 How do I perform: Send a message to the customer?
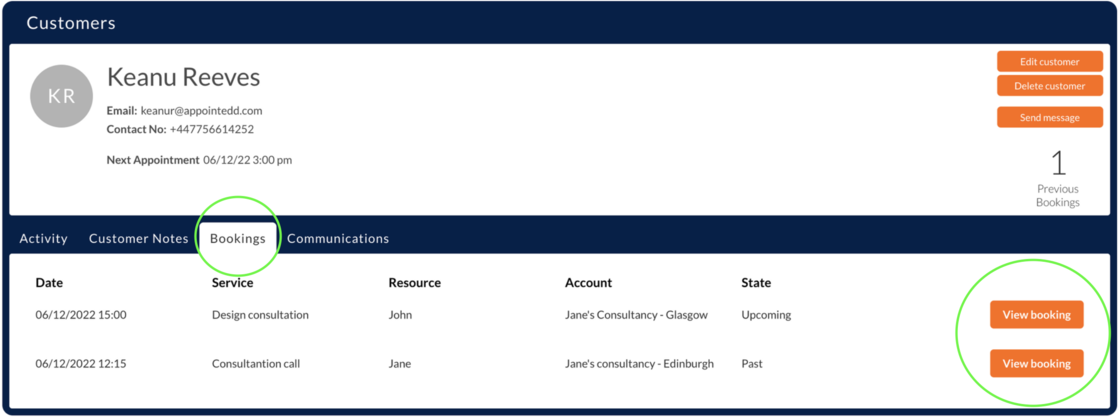[x=1049, y=118]
